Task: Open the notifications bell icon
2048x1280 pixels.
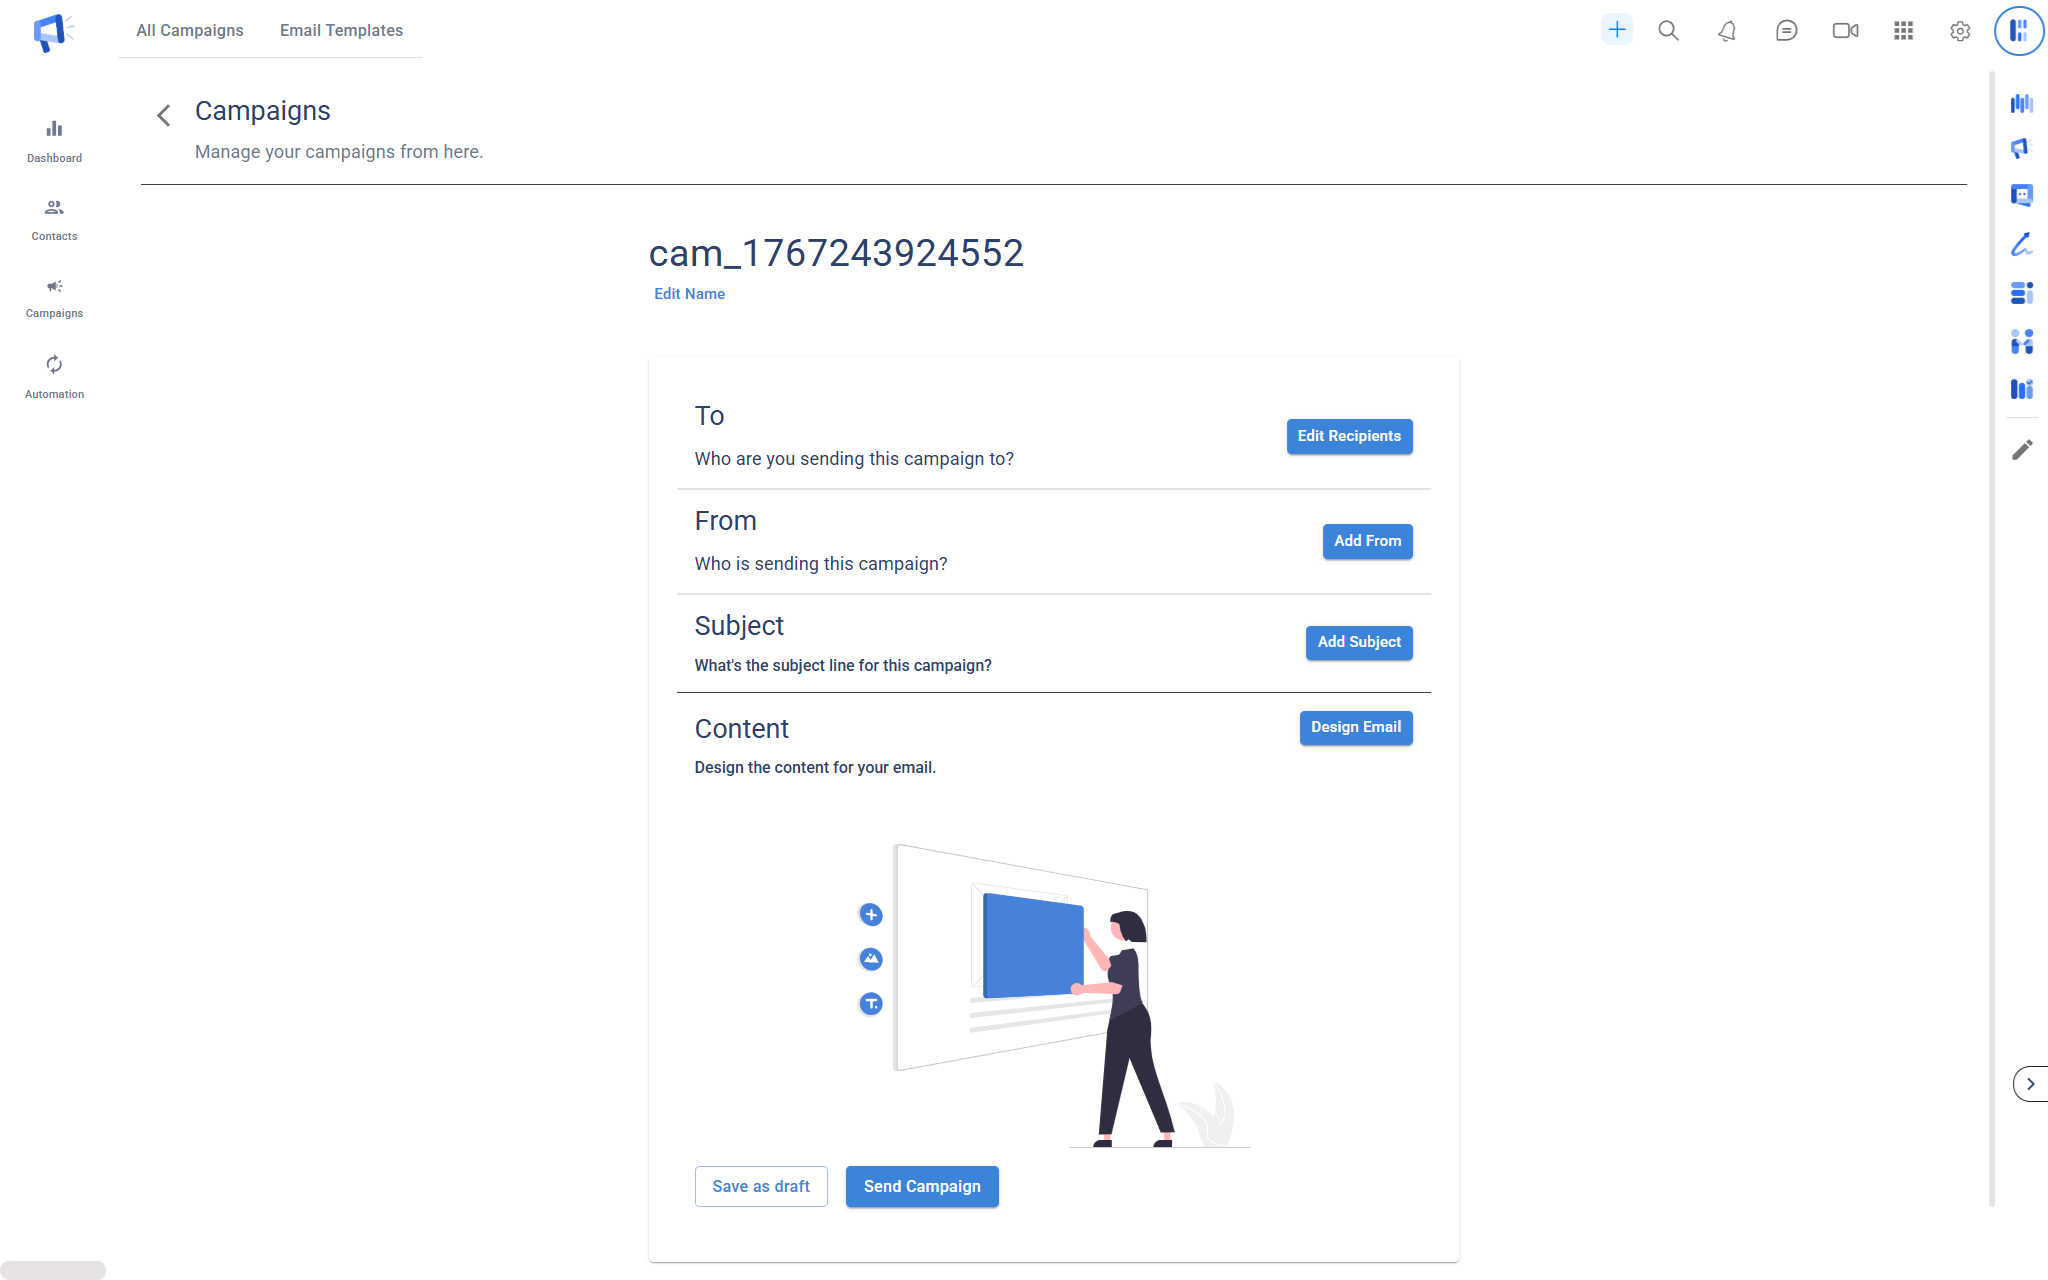Action: 1727,31
